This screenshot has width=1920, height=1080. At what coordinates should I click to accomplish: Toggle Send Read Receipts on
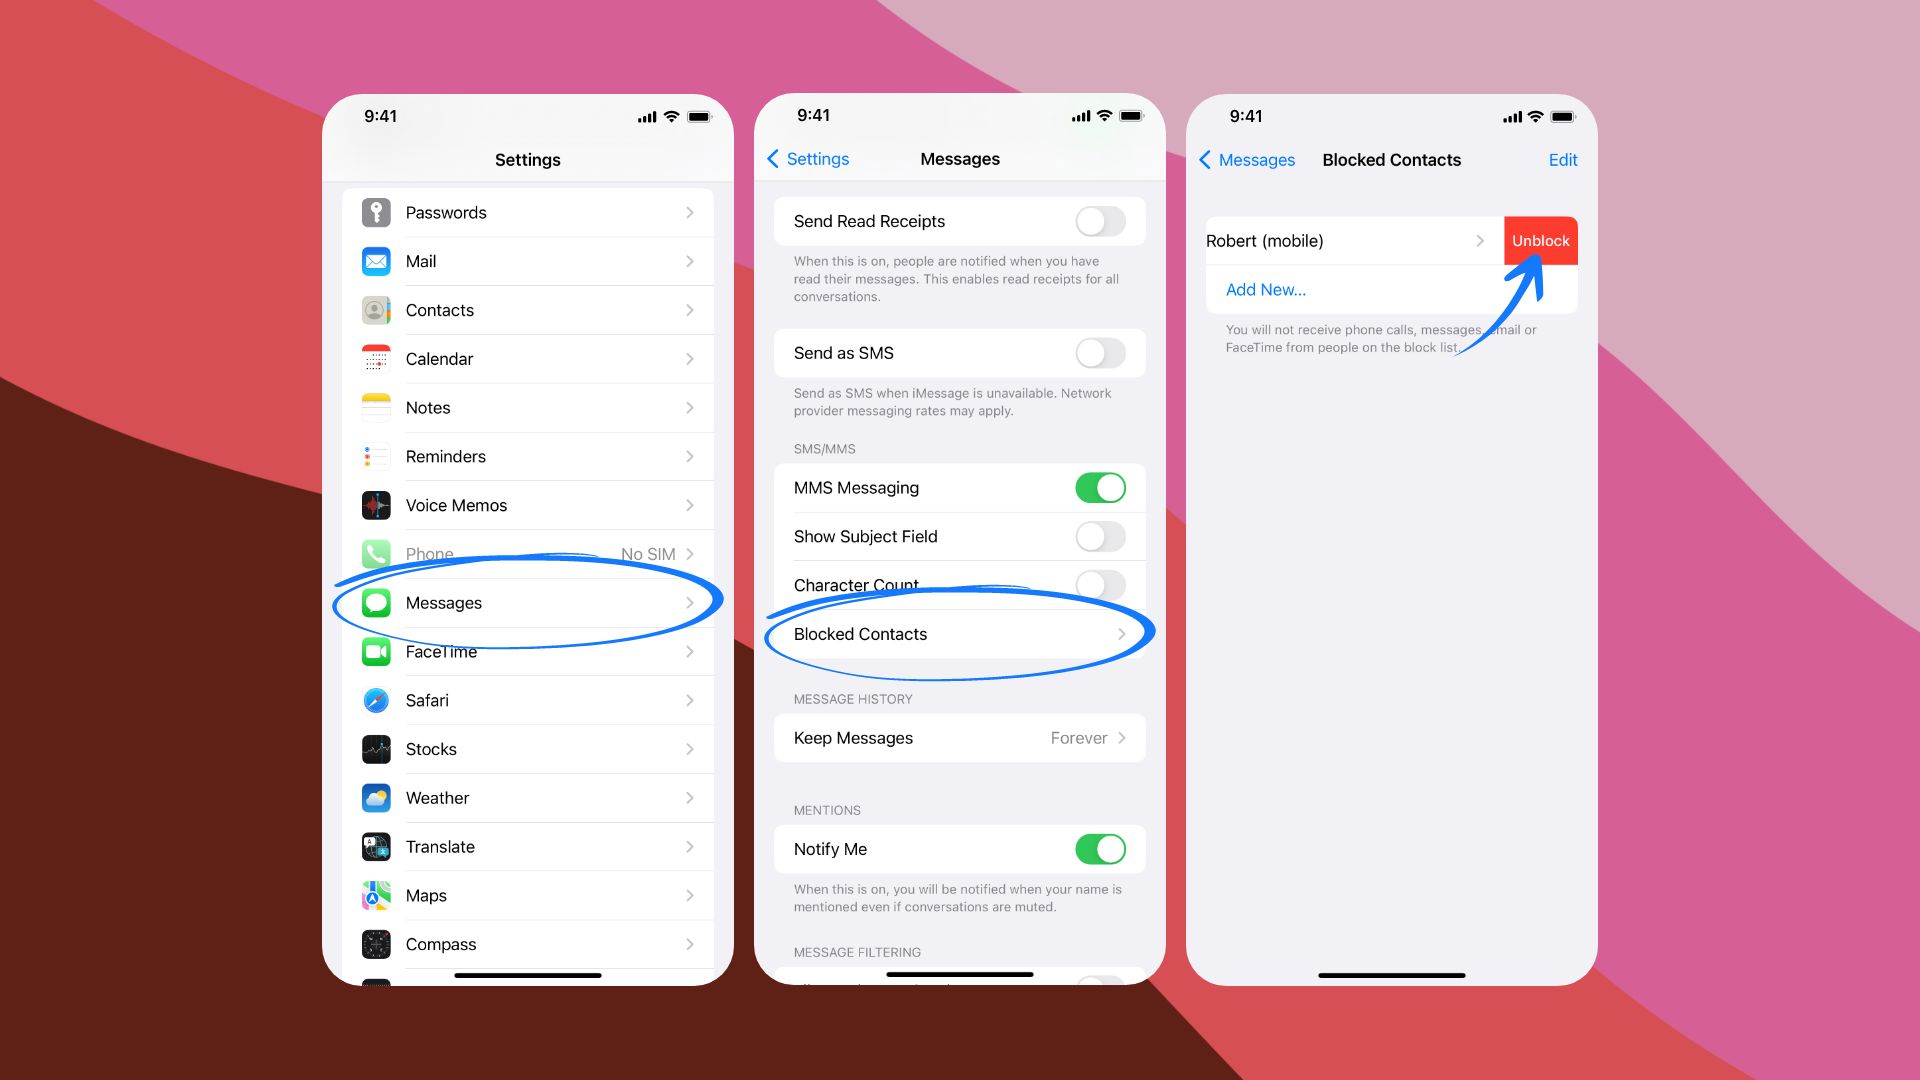tap(1100, 220)
